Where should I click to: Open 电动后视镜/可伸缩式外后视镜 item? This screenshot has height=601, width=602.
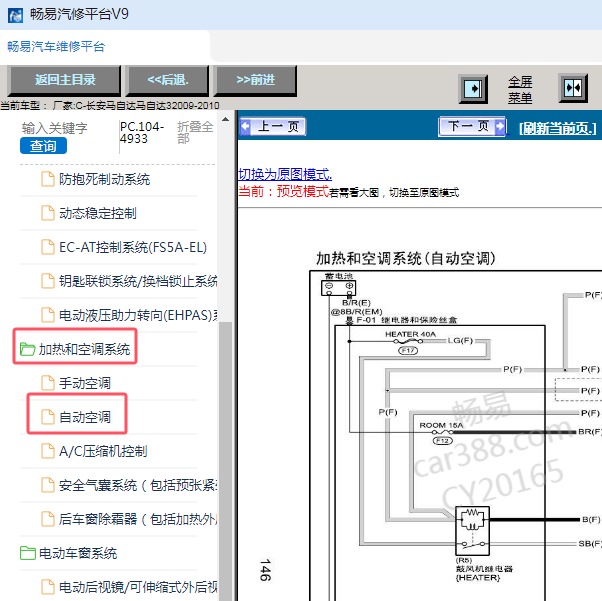[x=138, y=587]
